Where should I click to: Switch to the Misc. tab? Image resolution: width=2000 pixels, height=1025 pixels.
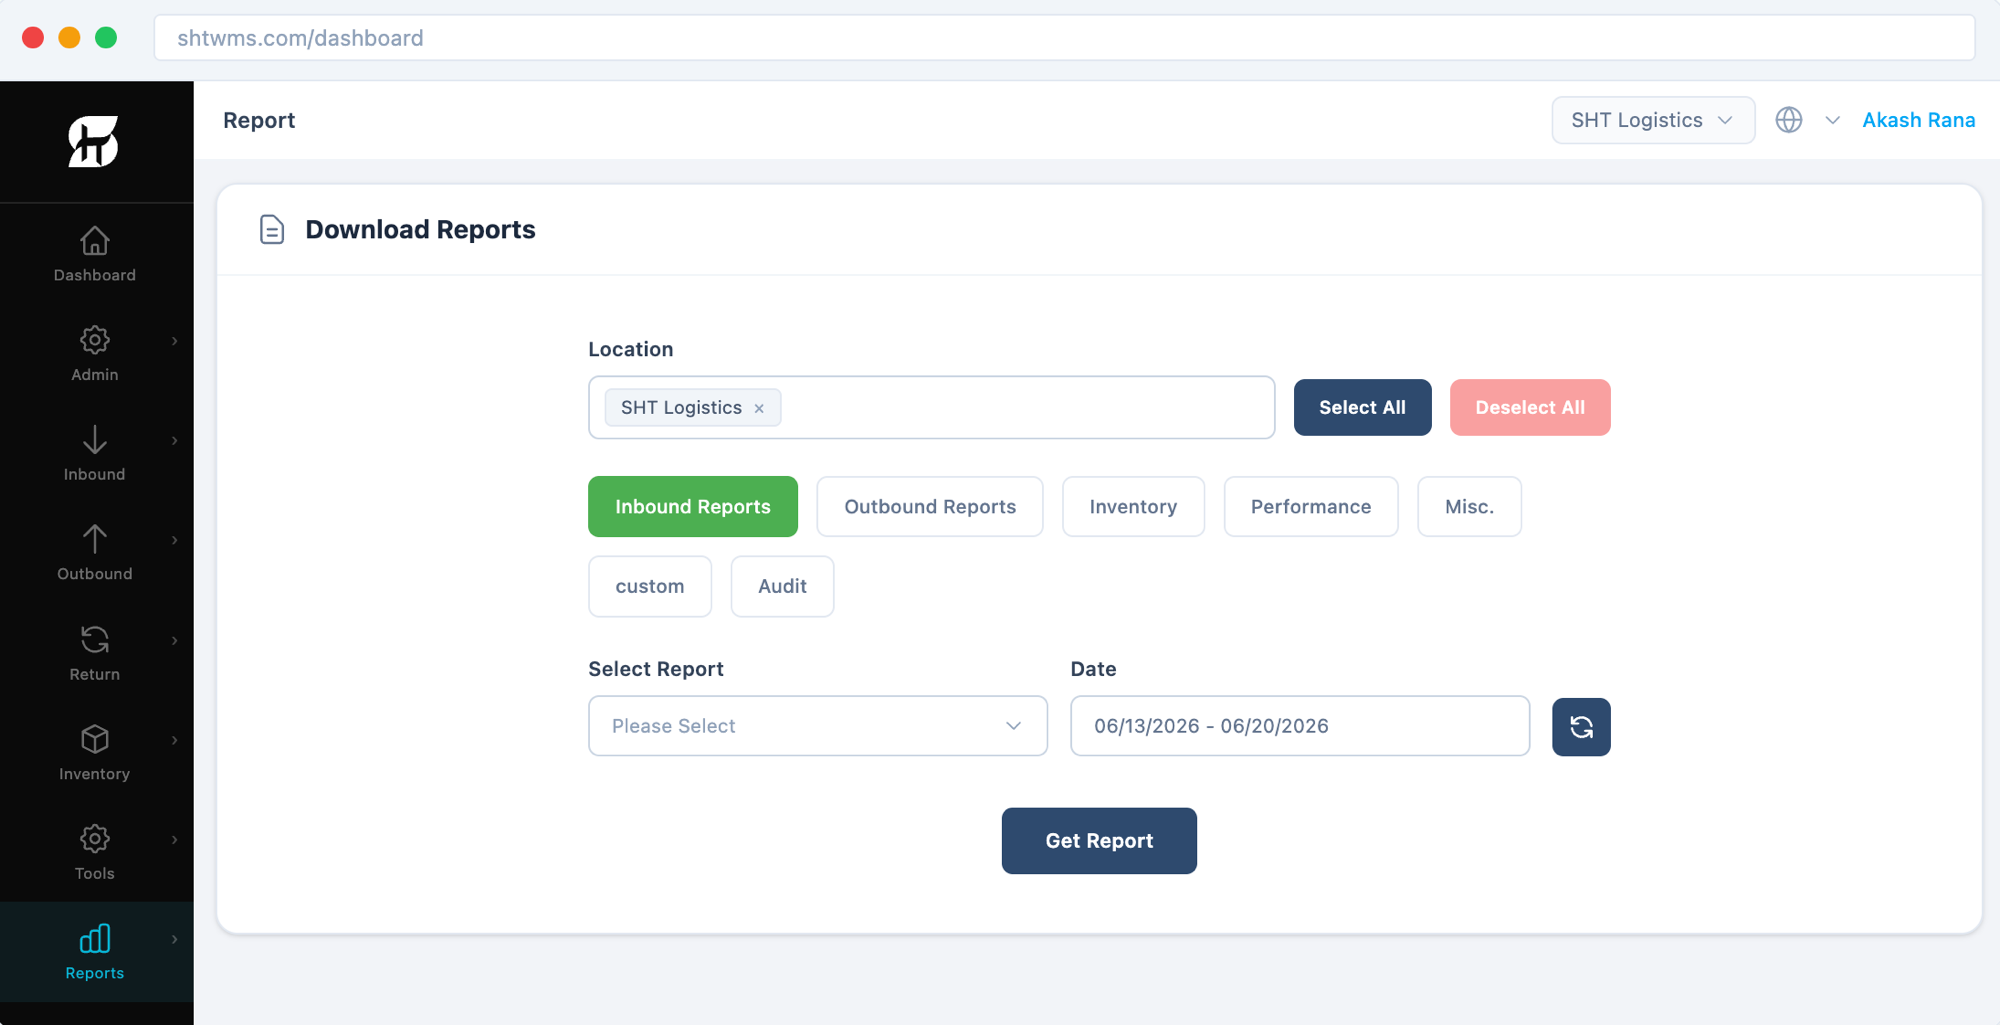pos(1469,507)
